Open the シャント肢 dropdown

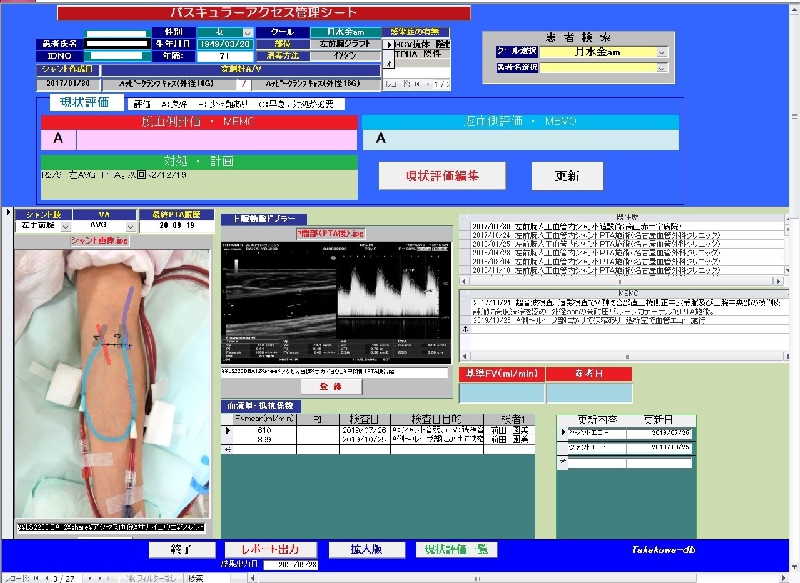66,227
